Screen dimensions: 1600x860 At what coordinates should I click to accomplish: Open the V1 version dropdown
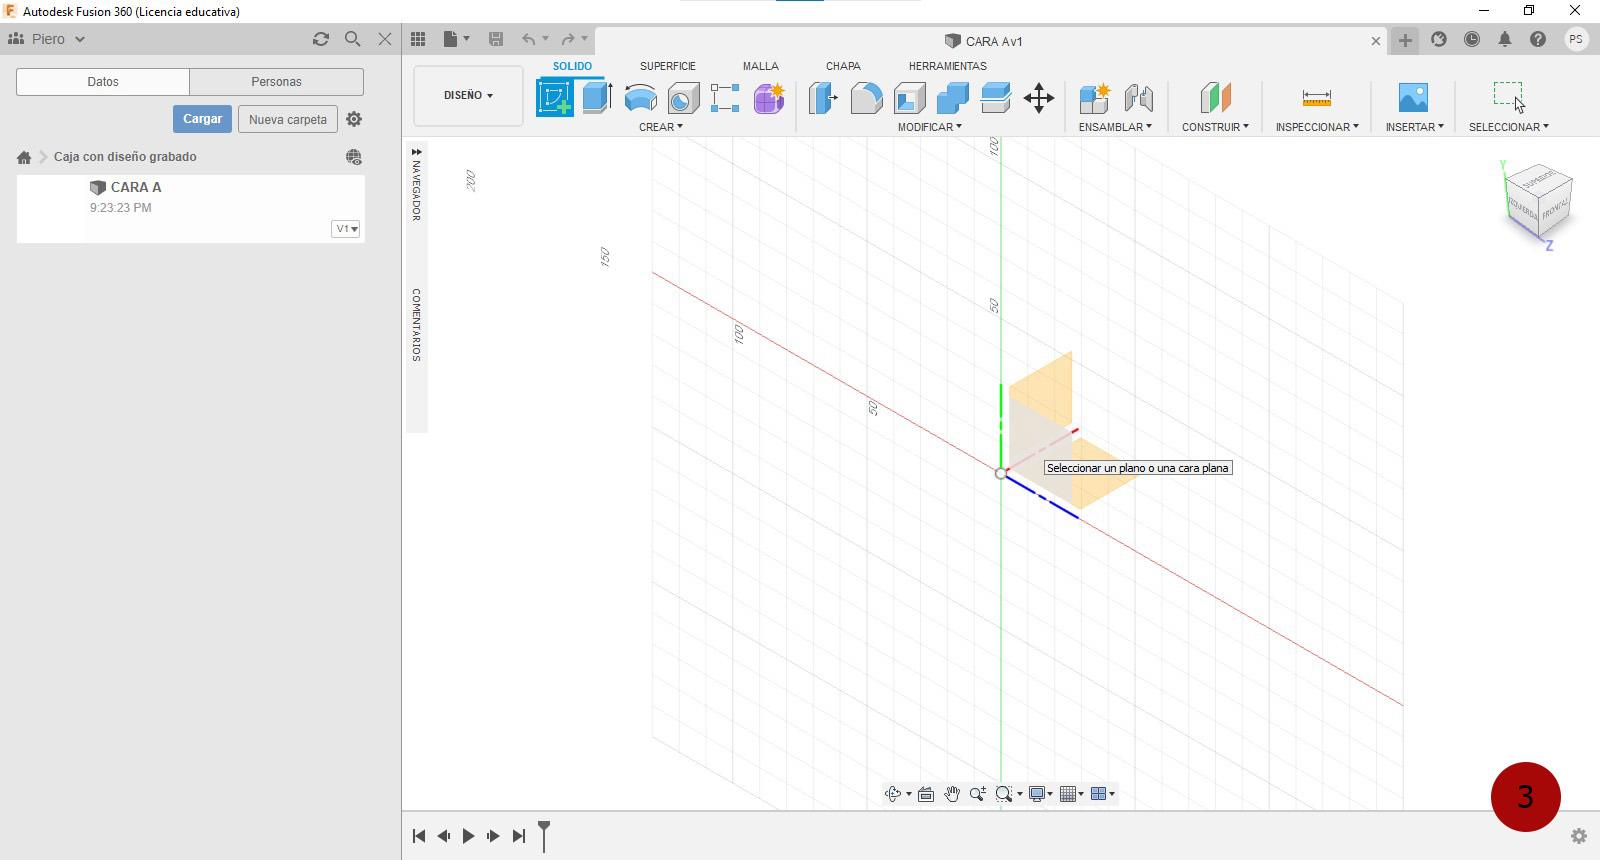click(x=346, y=229)
